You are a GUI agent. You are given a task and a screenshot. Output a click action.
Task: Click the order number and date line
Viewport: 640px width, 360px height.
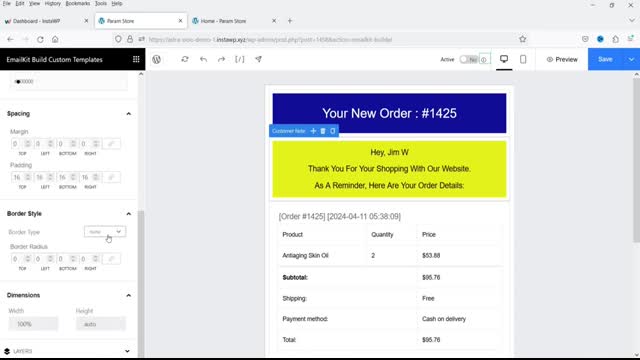tap(340, 216)
